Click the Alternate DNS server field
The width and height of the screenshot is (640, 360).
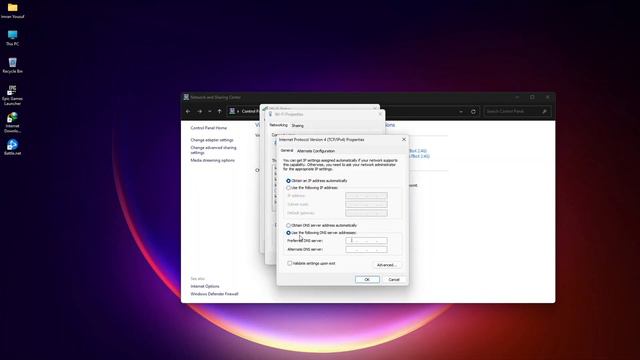click(x=367, y=249)
